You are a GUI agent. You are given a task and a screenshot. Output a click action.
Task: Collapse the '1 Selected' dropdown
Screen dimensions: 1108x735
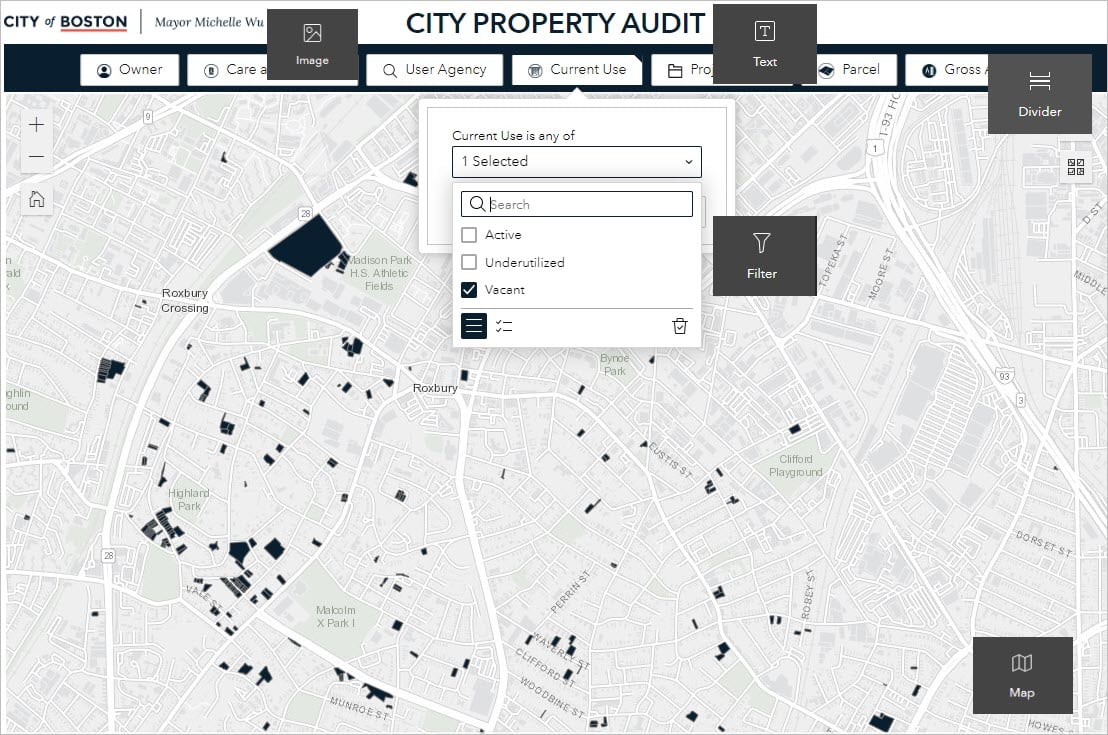coord(577,162)
